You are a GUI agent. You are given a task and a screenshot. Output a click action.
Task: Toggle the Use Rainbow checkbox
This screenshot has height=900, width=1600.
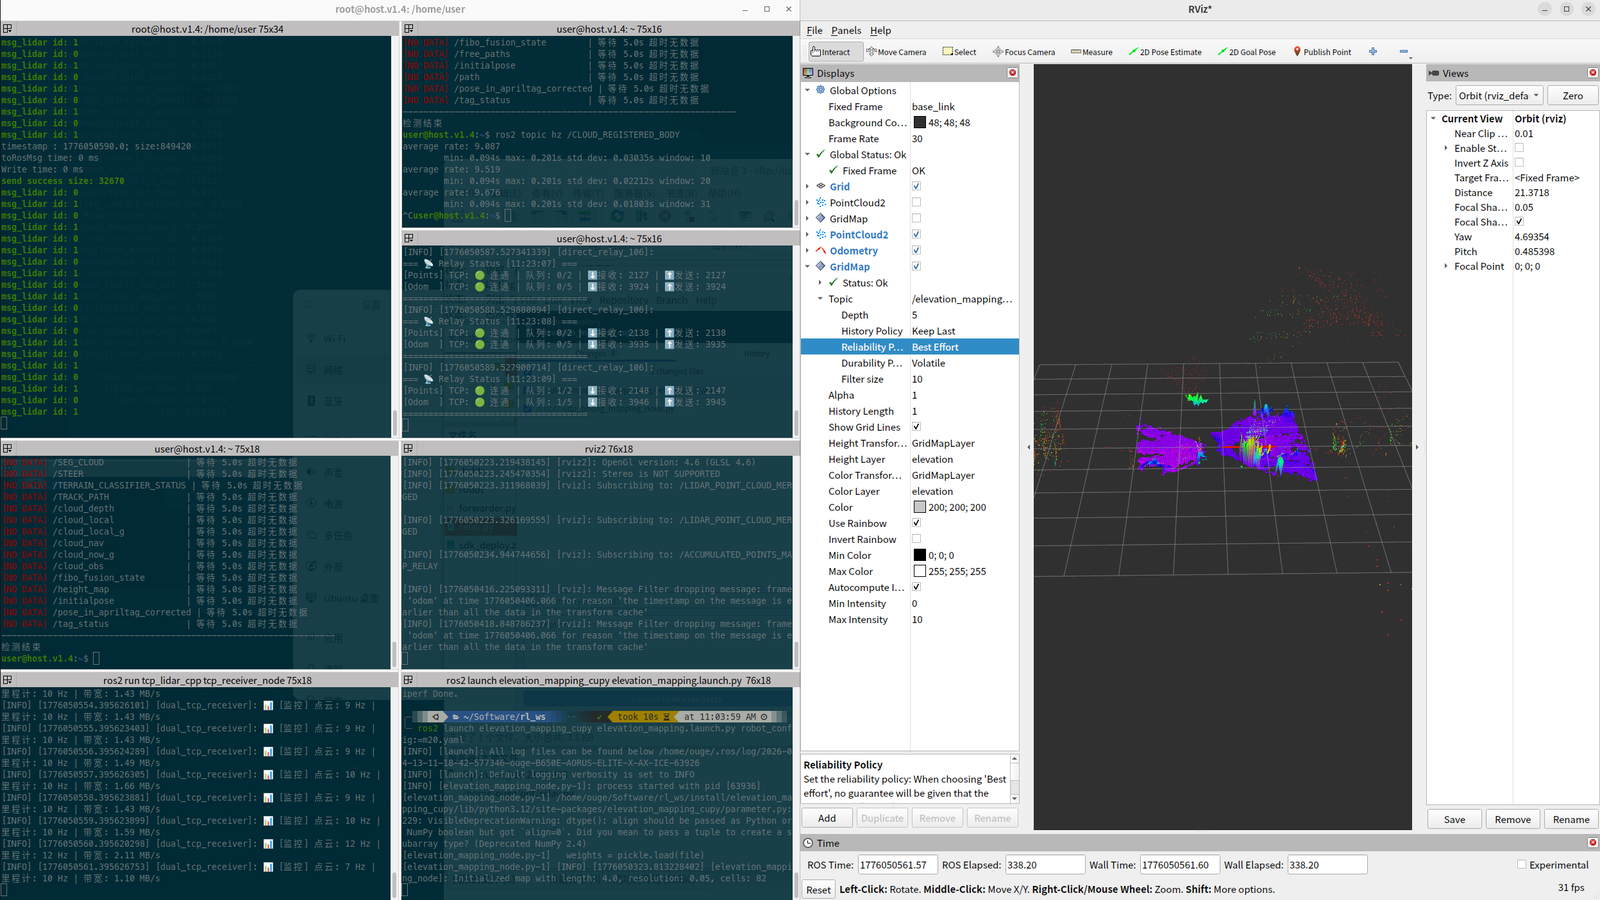click(916, 523)
